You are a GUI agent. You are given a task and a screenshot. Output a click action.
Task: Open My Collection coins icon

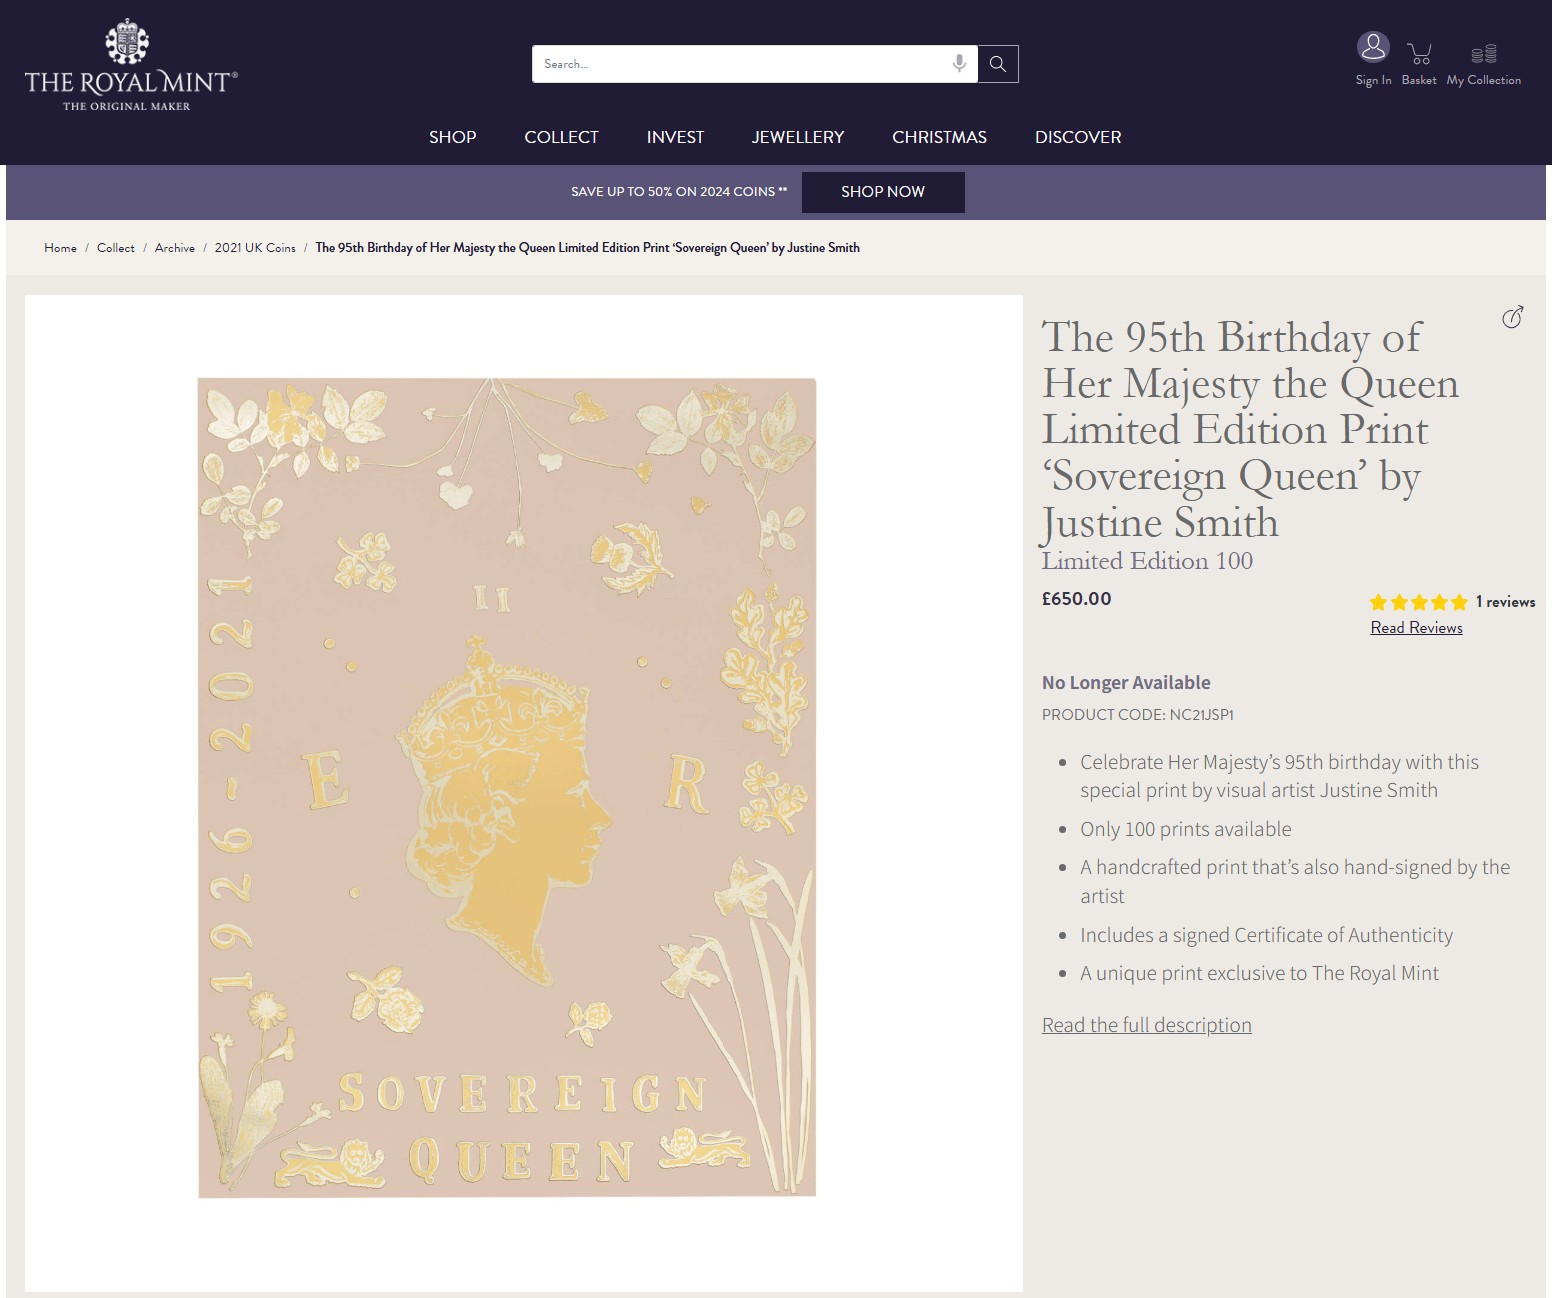tap(1483, 54)
